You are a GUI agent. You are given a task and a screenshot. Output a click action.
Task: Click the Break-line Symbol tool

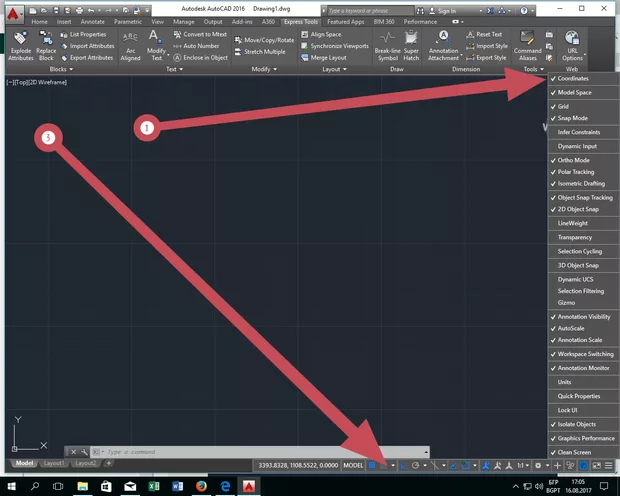click(387, 47)
